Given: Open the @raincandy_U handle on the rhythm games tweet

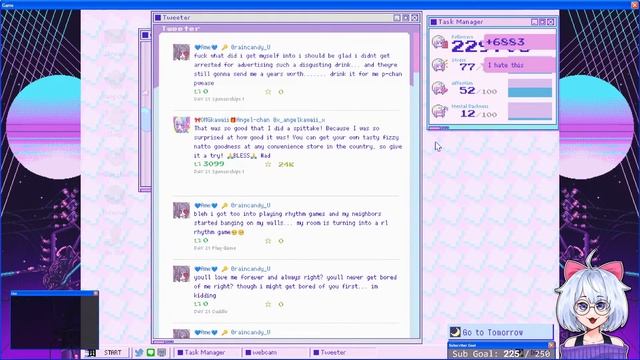Looking at the screenshot, I should (x=250, y=205).
